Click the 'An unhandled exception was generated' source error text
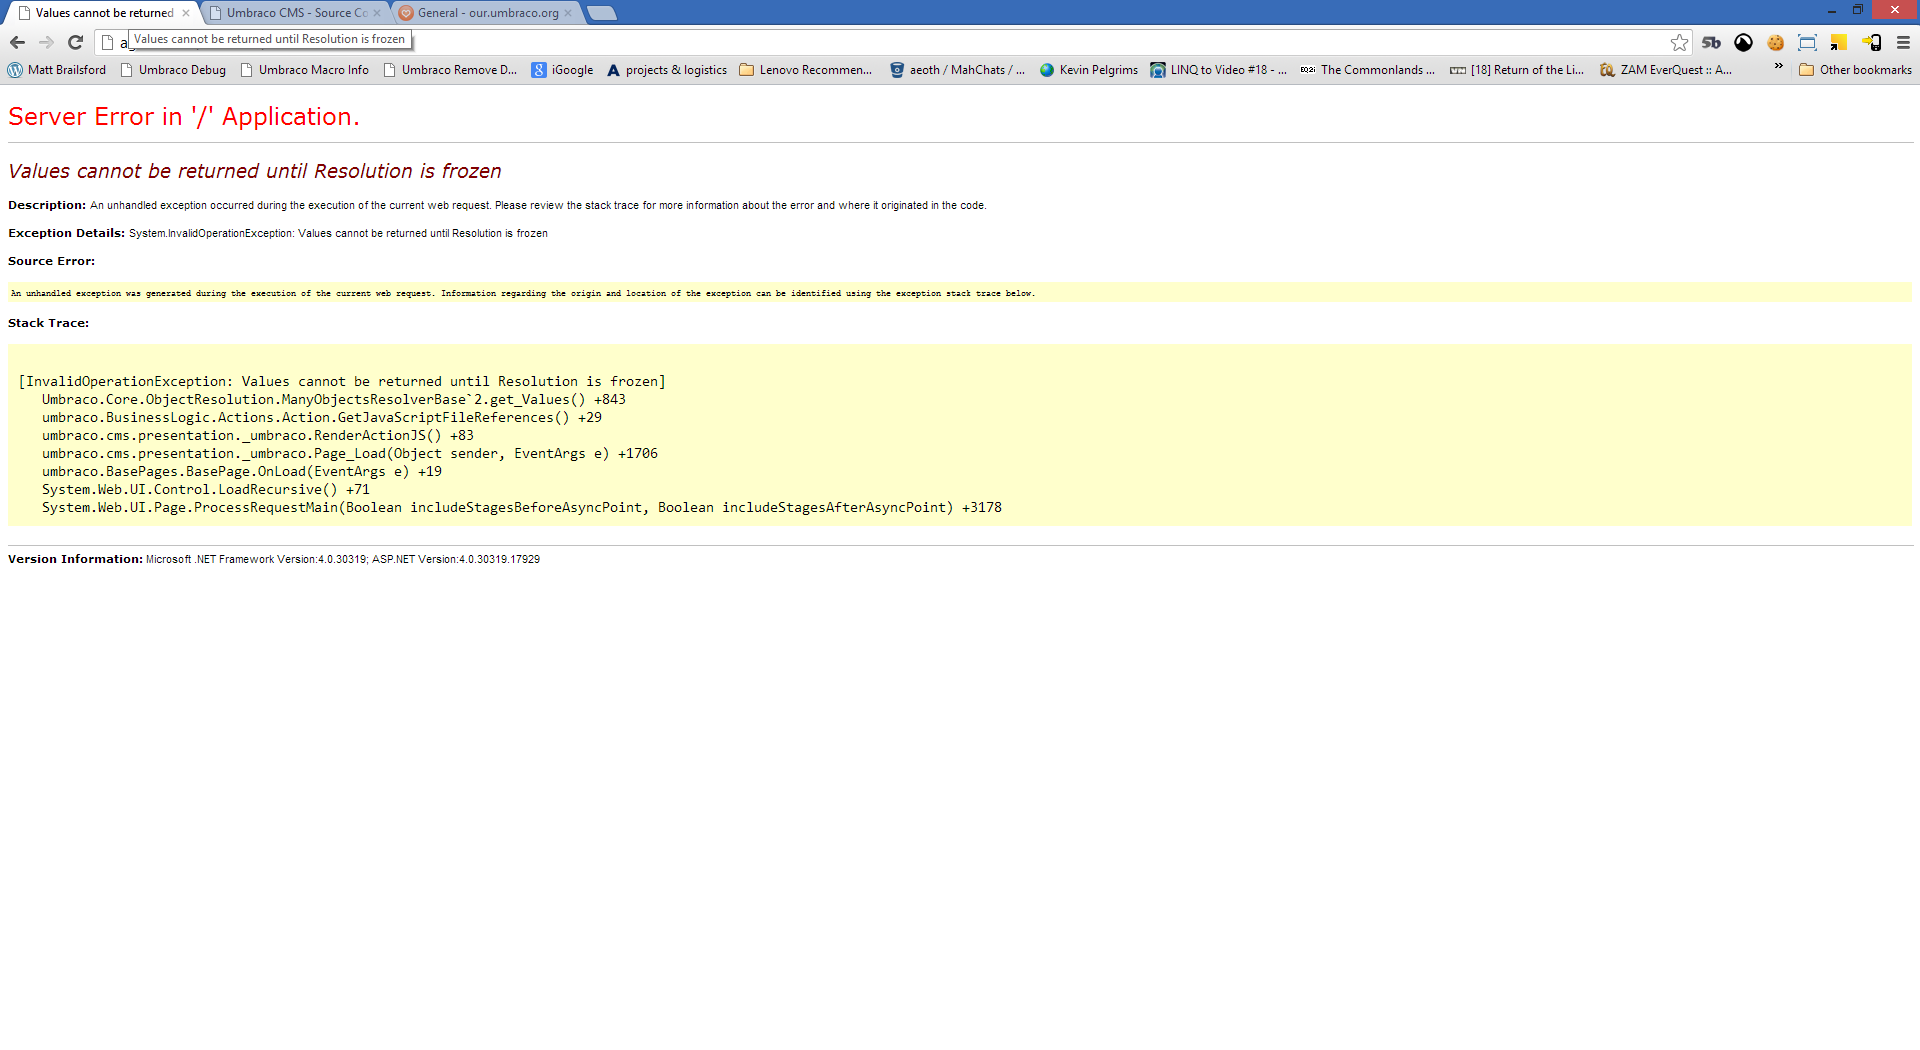 click(523, 293)
